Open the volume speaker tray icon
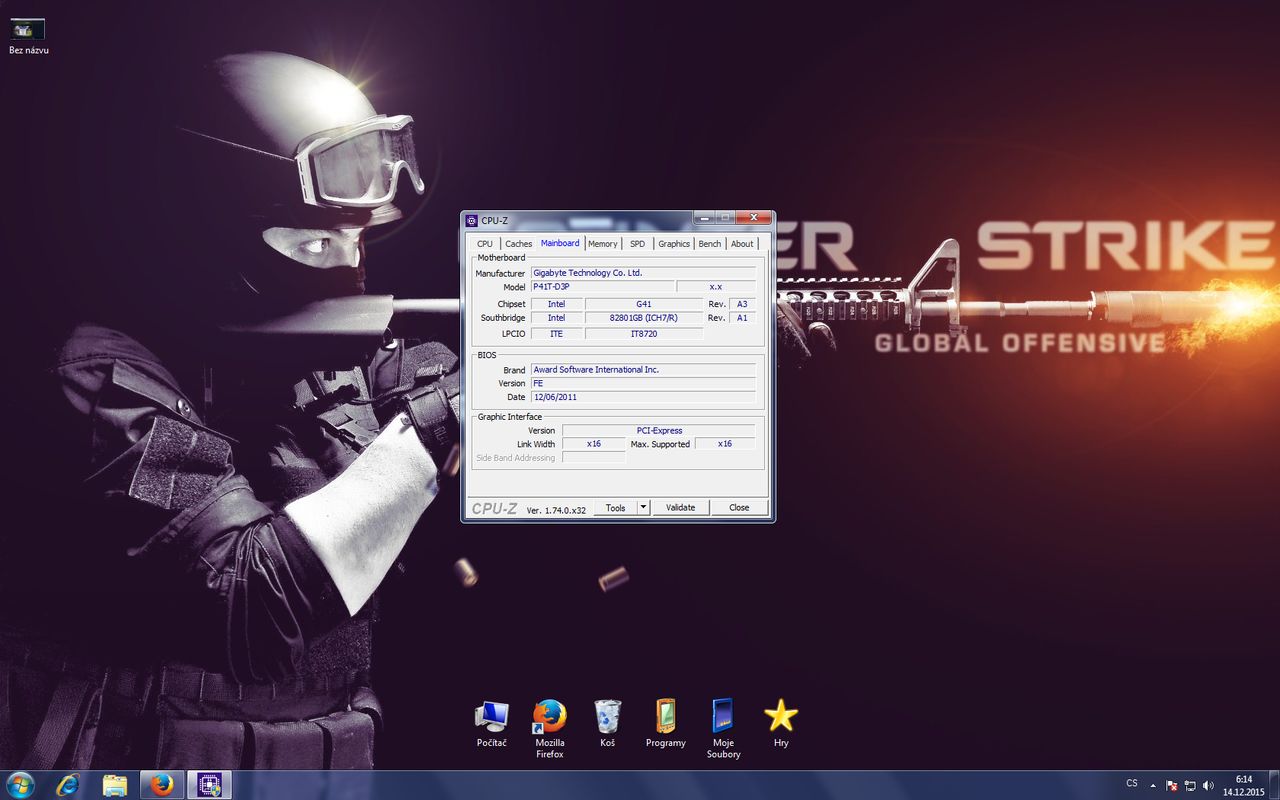 point(1208,785)
